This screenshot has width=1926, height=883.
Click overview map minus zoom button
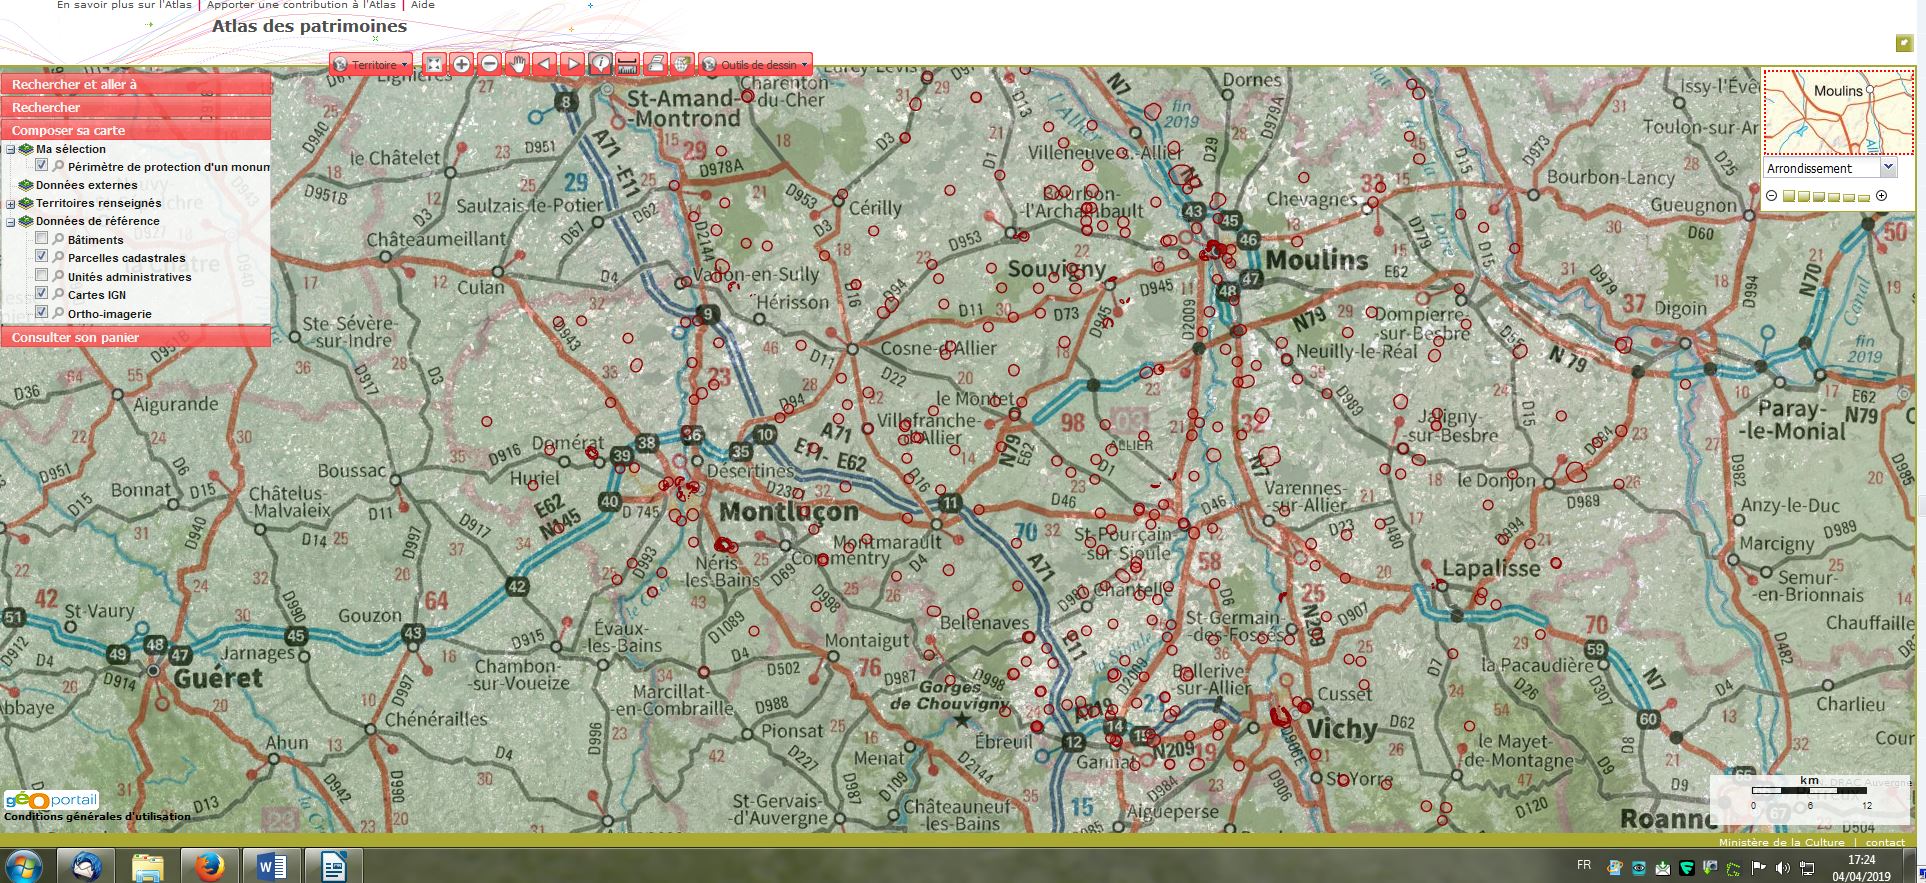1771,195
